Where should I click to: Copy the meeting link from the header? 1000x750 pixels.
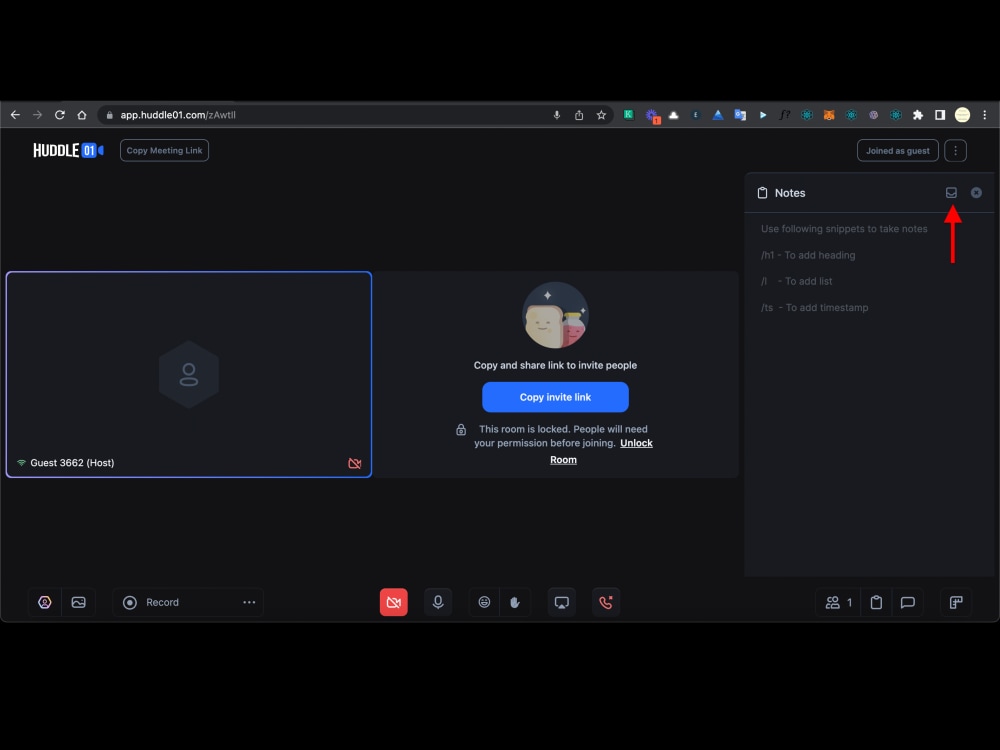tap(164, 151)
